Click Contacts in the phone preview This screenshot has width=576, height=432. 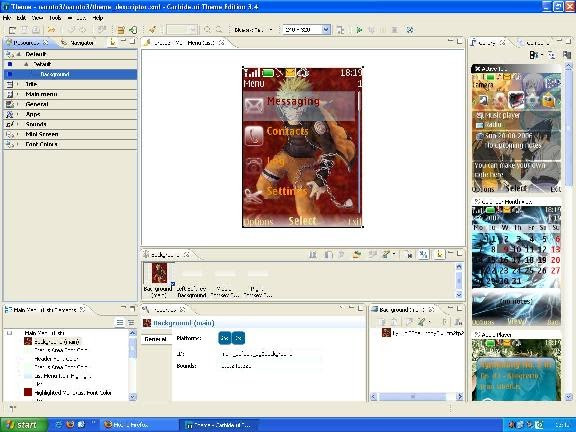click(287, 131)
